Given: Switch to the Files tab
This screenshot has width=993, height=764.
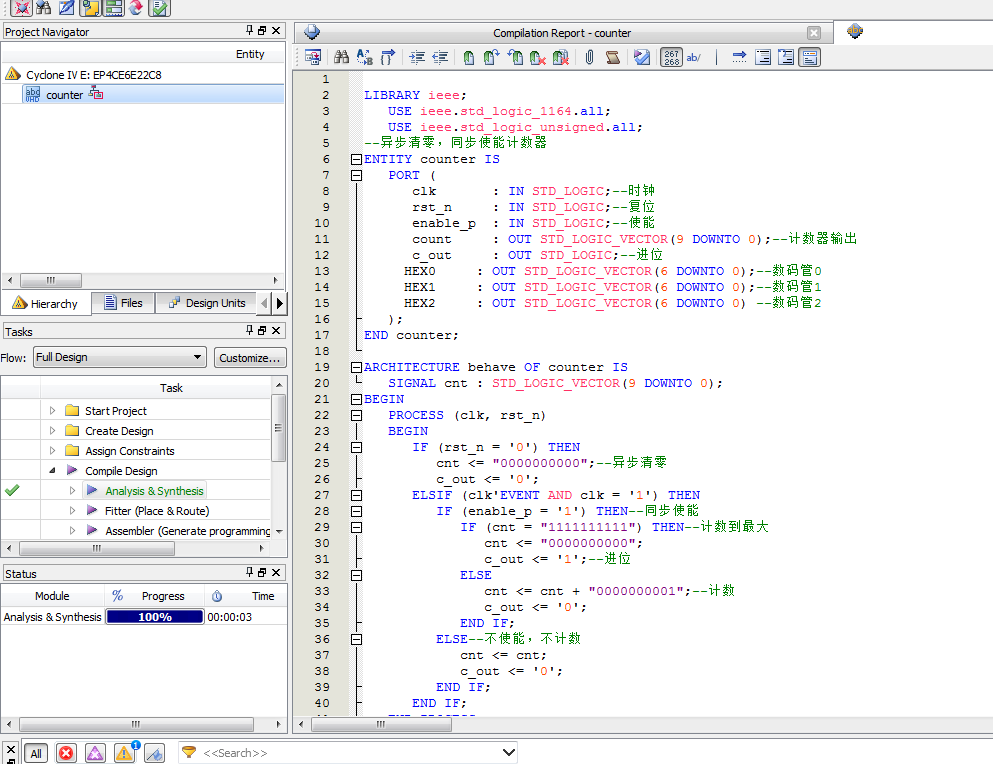Looking at the screenshot, I should click(x=121, y=303).
